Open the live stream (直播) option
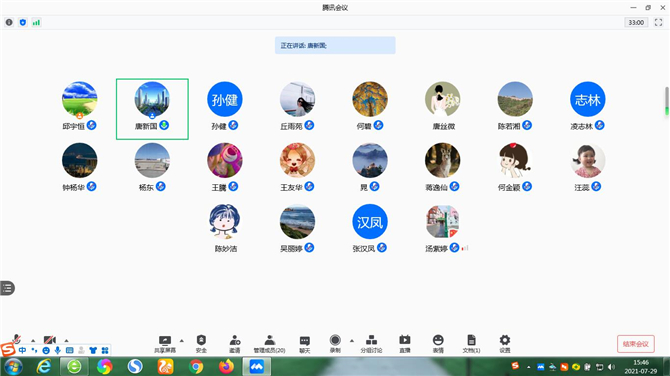 (x=405, y=344)
